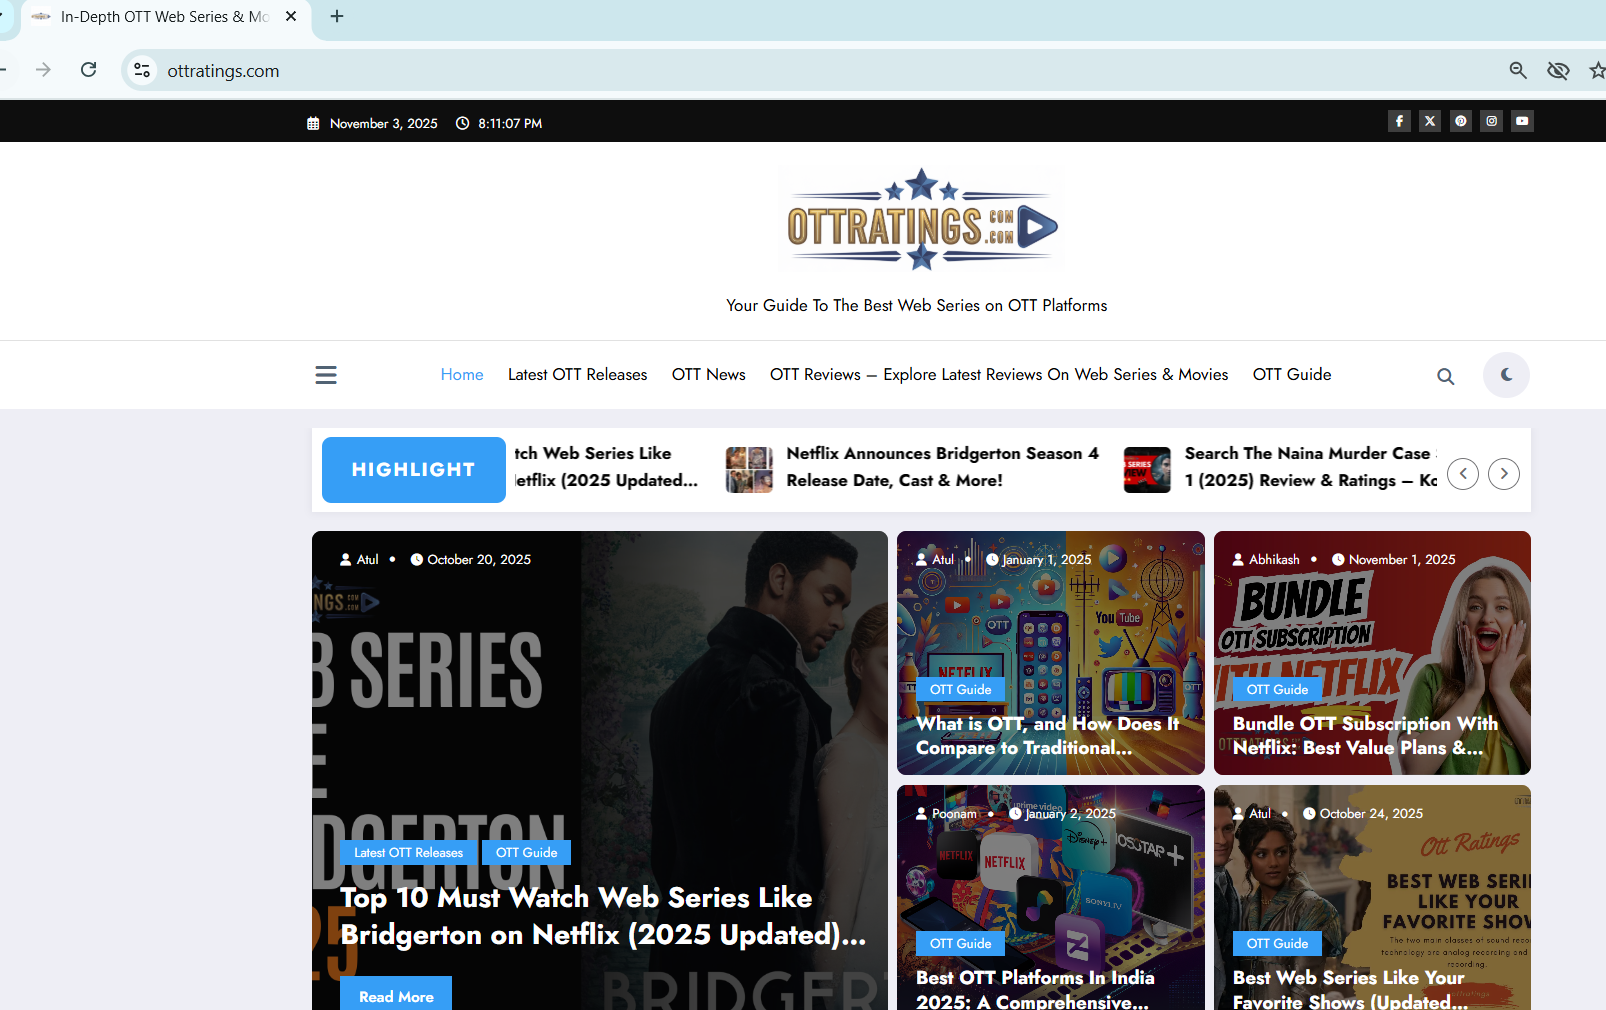This screenshot has width=1606, height=1010.
Task: Click author Atul on featured Bridgerton article
Action: coord(360,560)
